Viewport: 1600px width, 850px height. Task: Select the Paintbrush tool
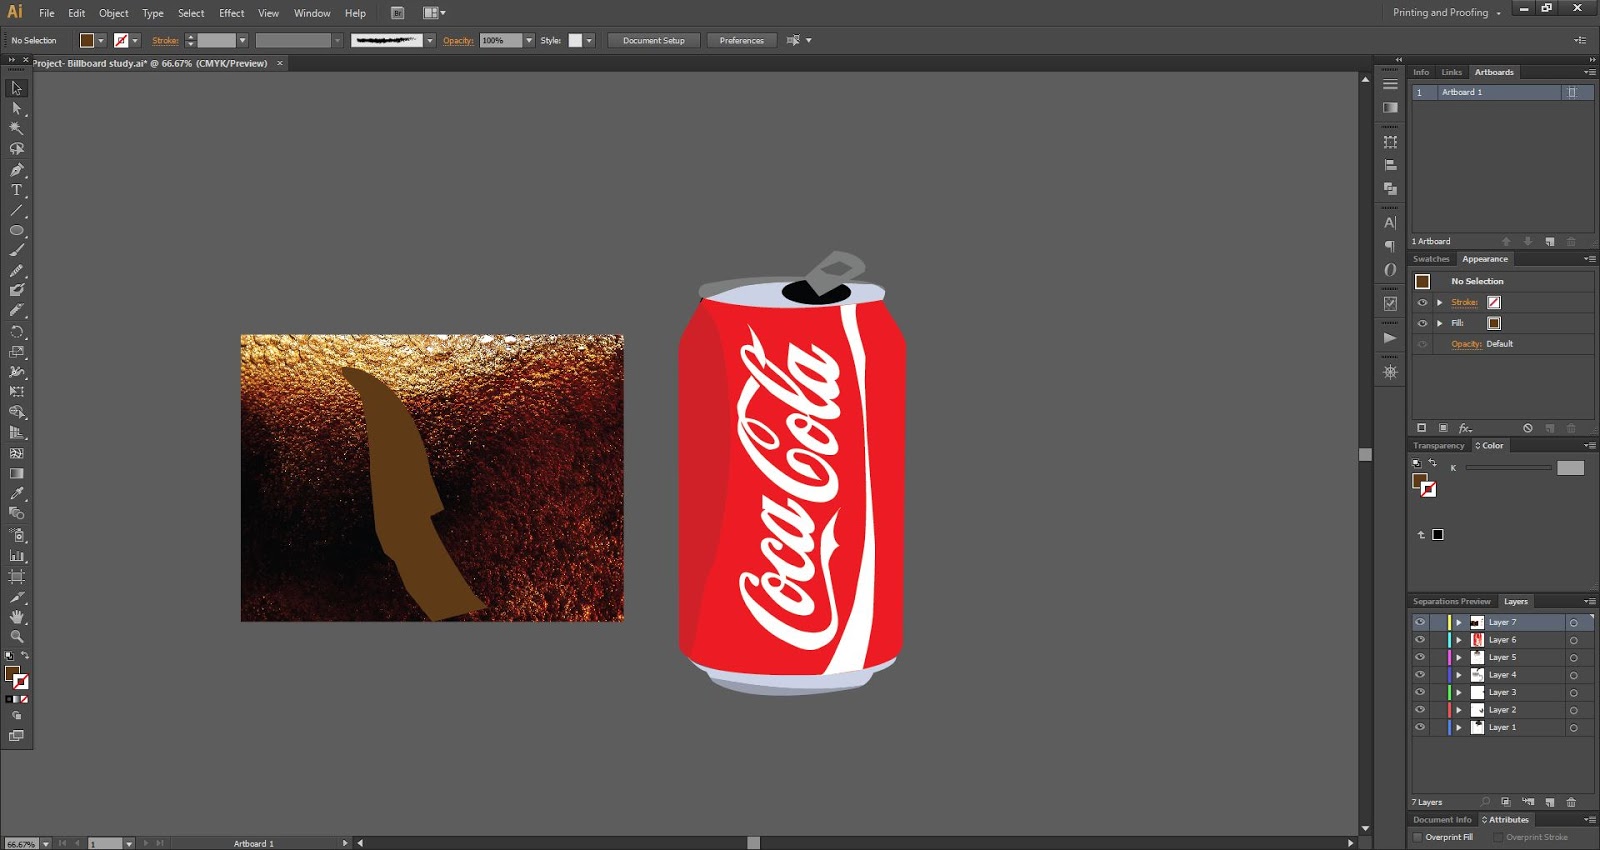coord(17,250)
